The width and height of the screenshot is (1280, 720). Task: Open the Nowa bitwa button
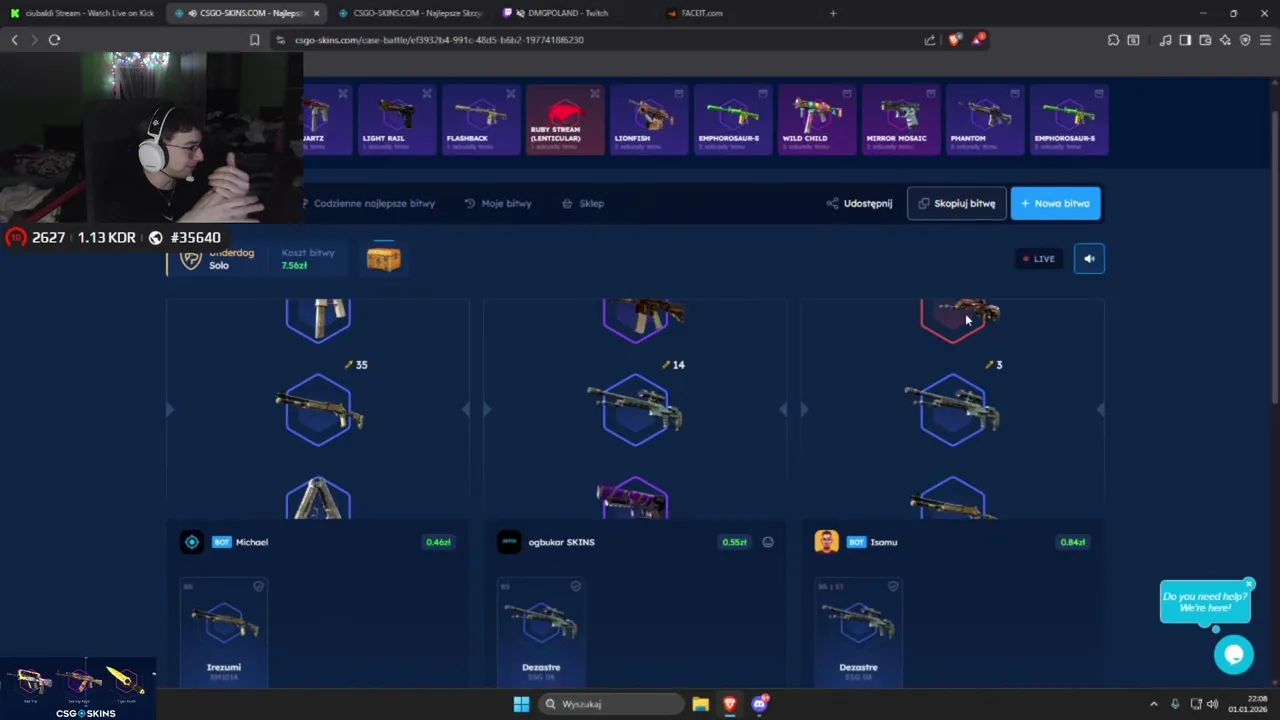(1055, 203)
